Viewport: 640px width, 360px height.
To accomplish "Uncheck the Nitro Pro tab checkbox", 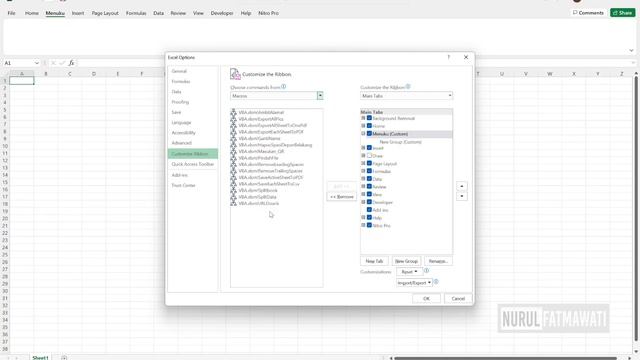I will [369, 225].
